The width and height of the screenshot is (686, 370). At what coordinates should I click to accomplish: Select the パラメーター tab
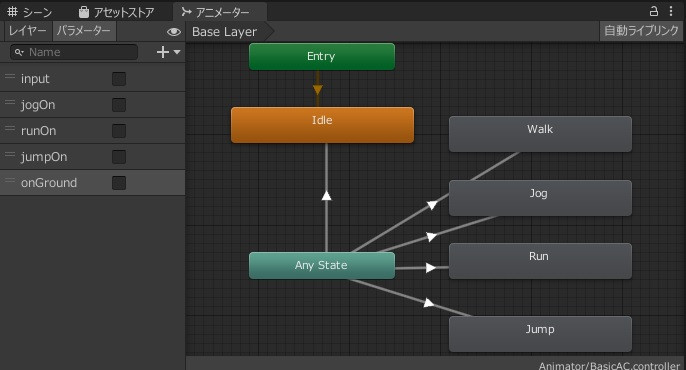point(84,31)
